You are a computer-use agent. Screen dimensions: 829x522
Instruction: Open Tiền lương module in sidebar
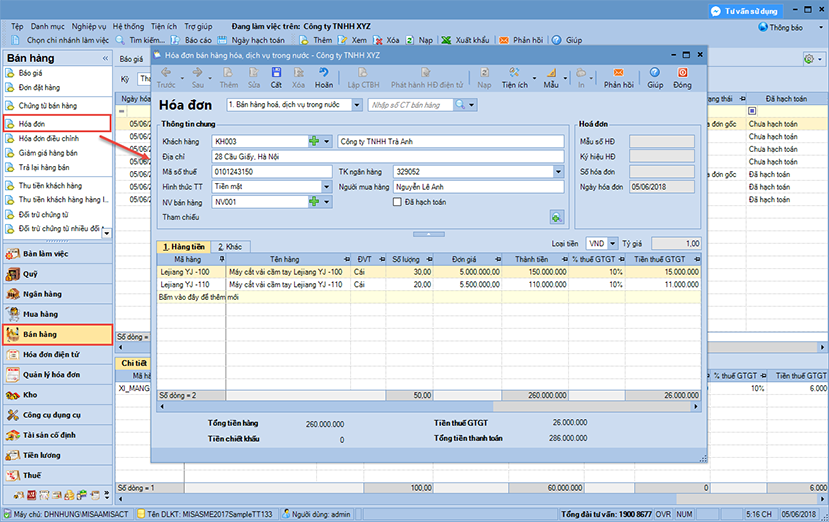(58, 455)
